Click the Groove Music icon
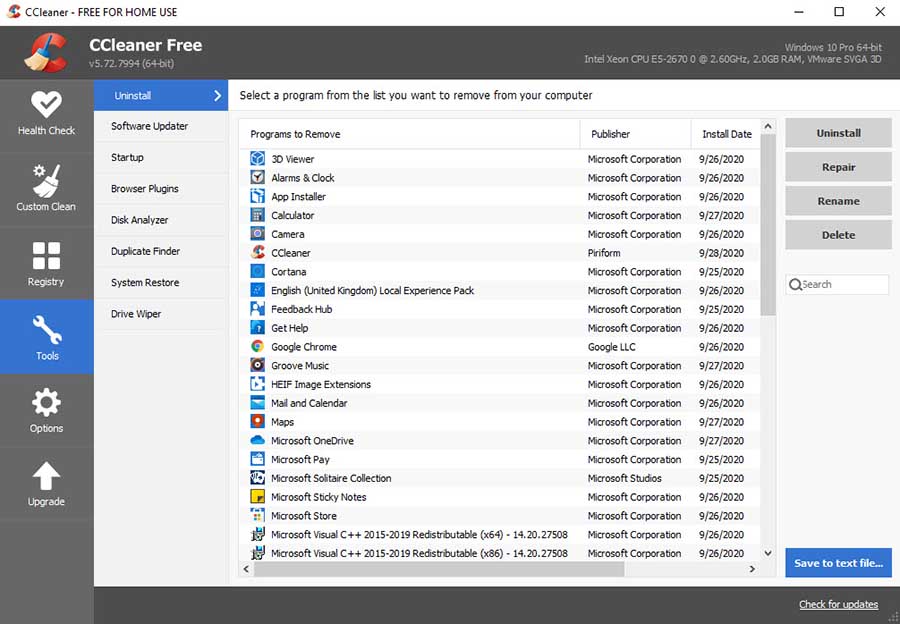Image resolution: width=900 pixels, height=624 pixels. point(258,365)
